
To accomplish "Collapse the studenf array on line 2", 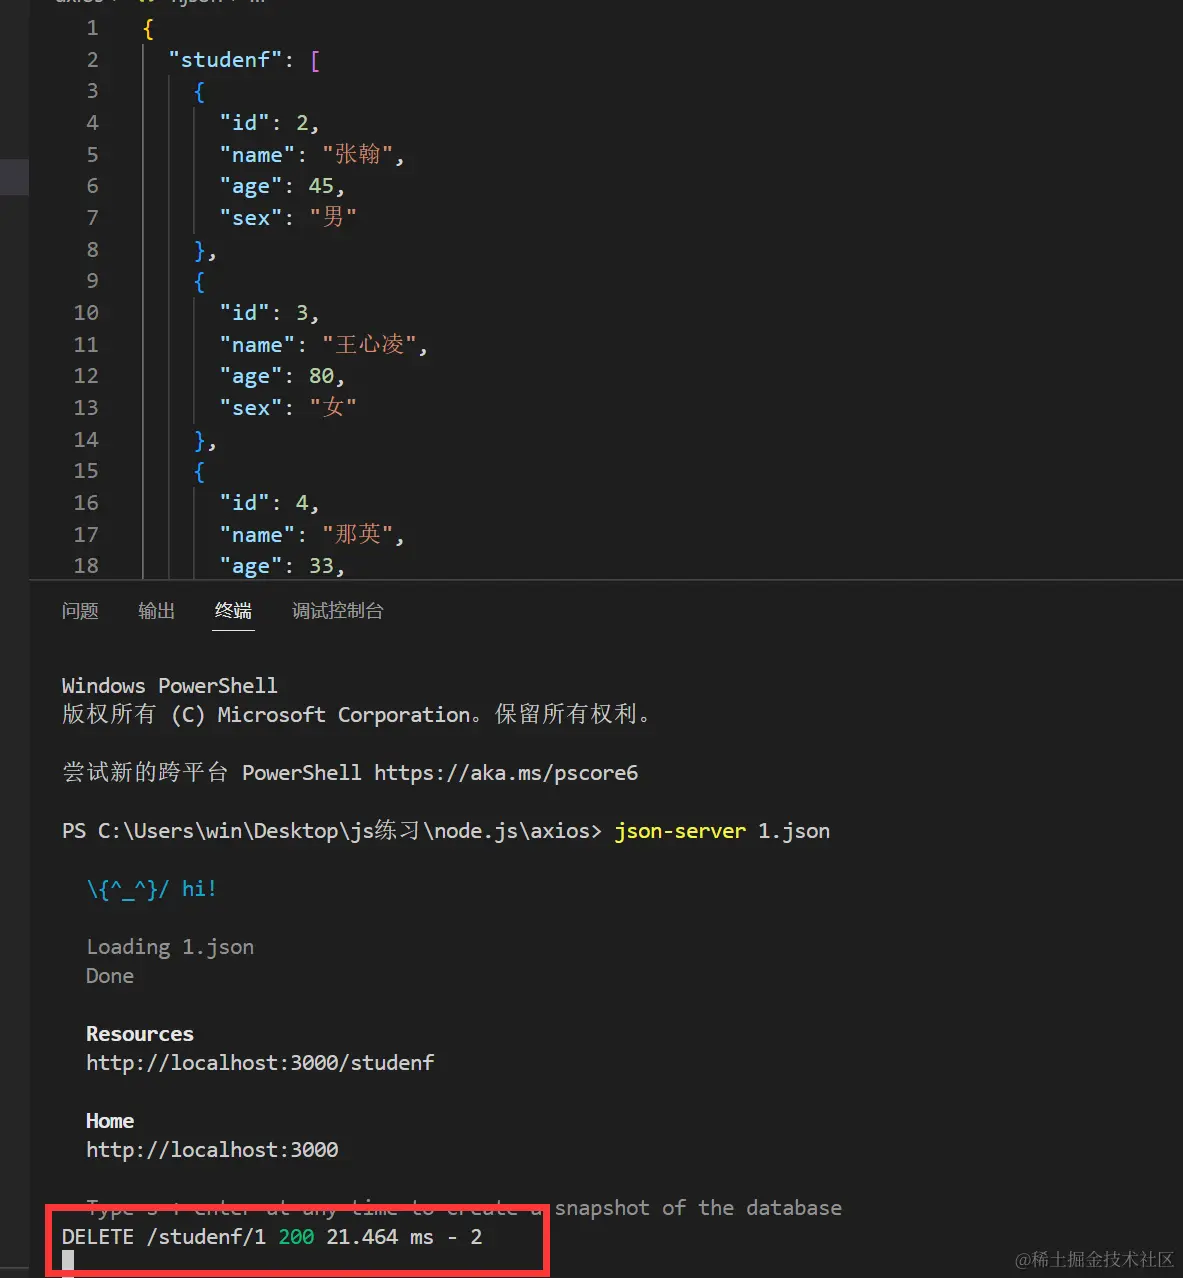I will (x=120, y=59).
